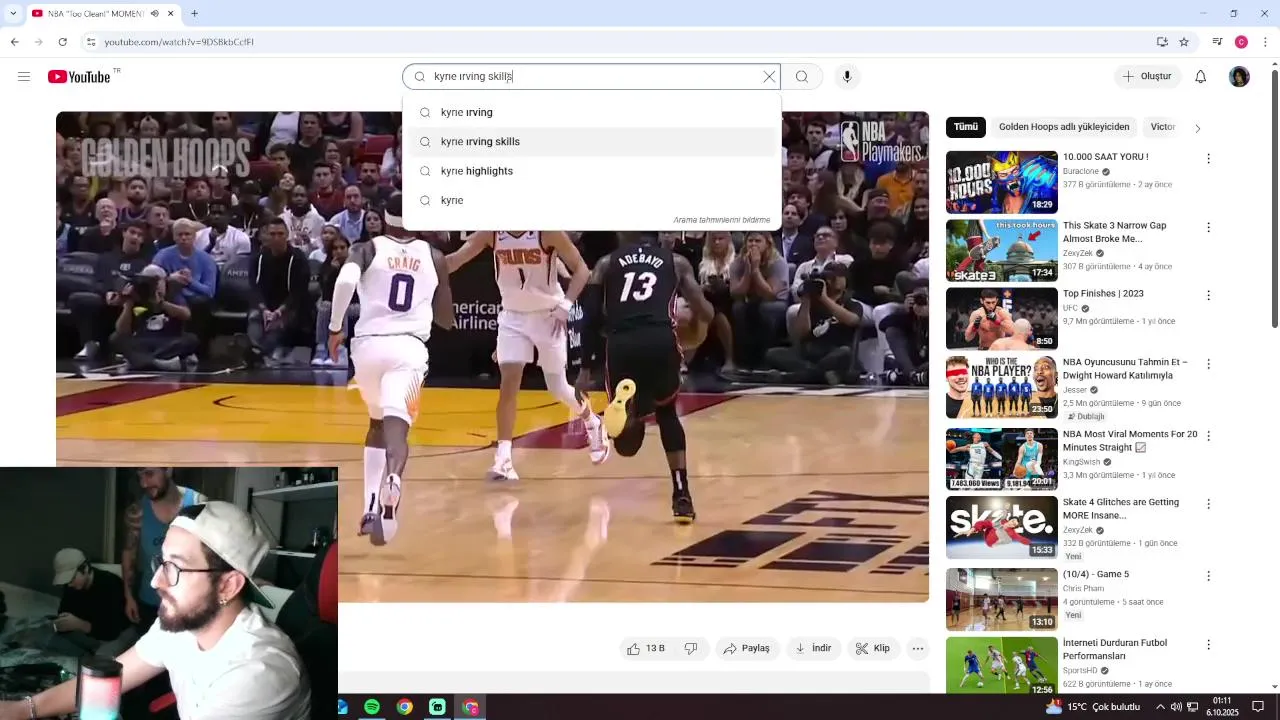Viewport: 1280px width, 720px height.
Task: Open the notifications bell
Action: pos(1201,77)
